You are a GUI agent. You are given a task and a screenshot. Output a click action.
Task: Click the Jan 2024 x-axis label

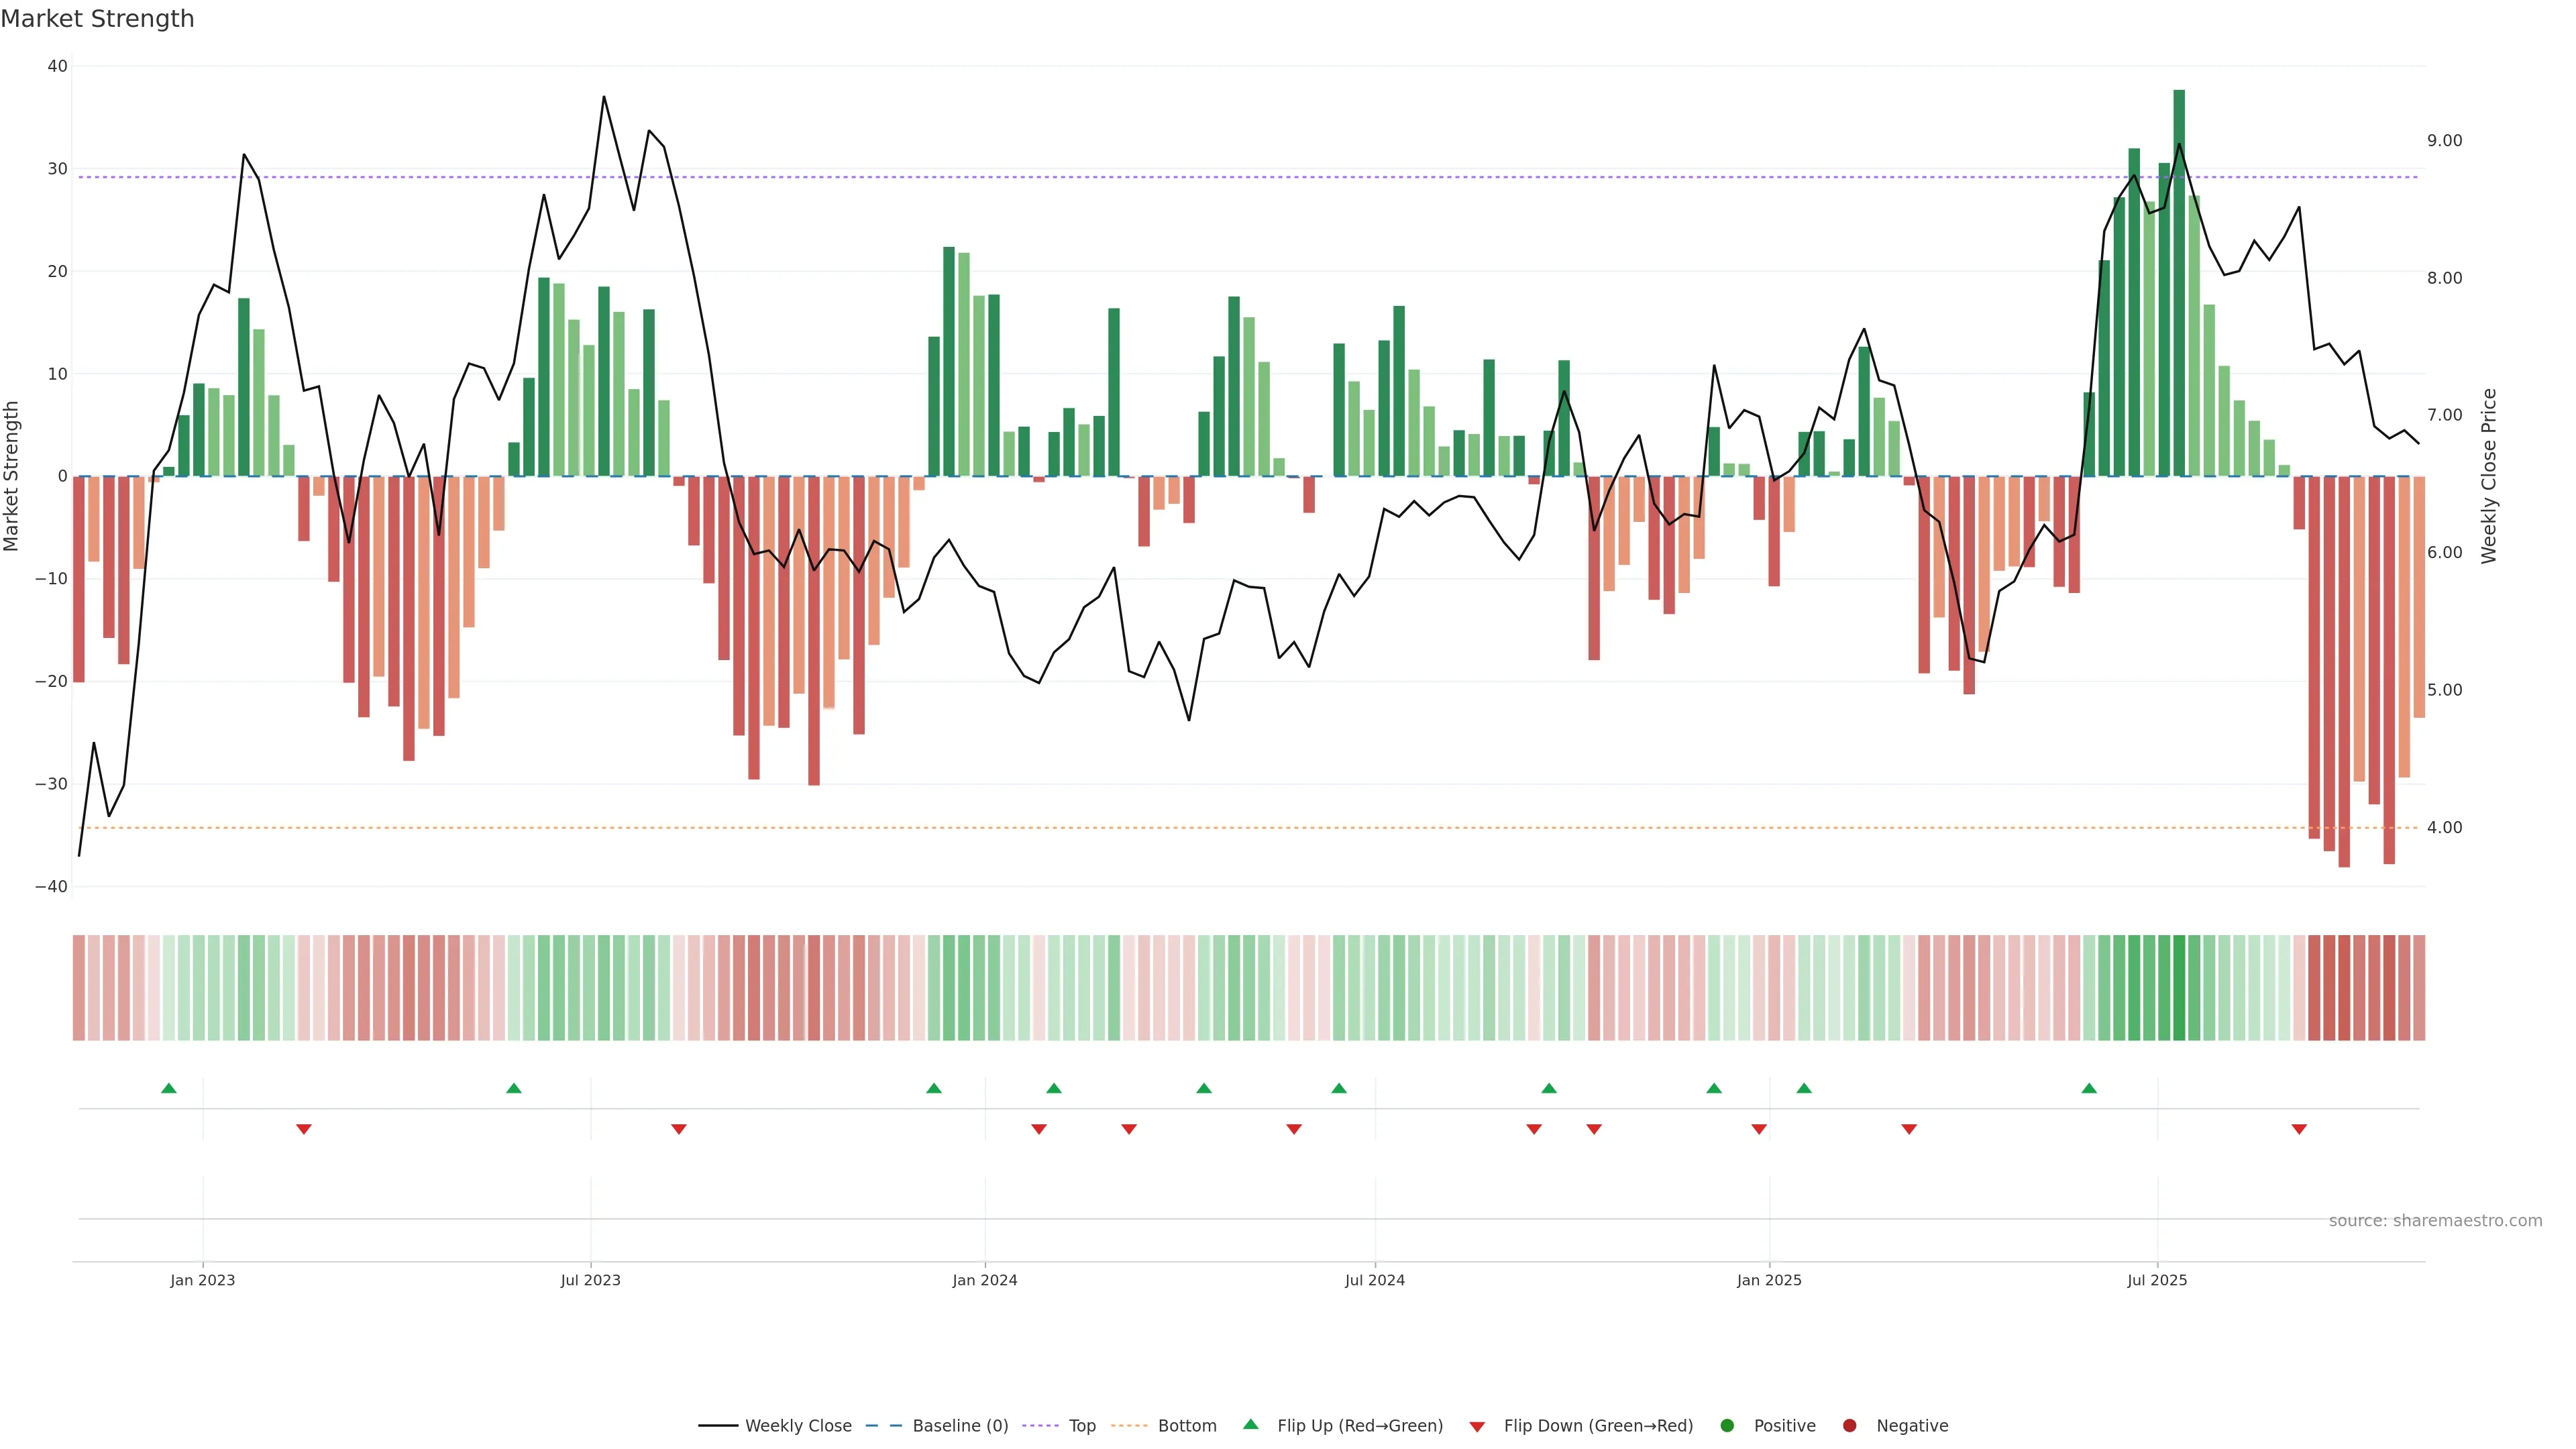pos(984,1280)
